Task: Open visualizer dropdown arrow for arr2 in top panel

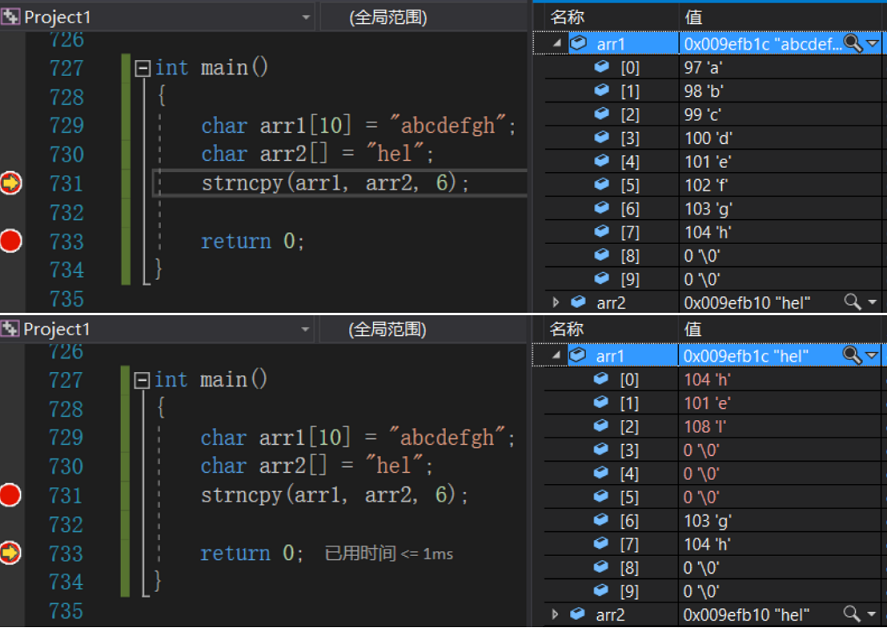Action: (873, 303)
